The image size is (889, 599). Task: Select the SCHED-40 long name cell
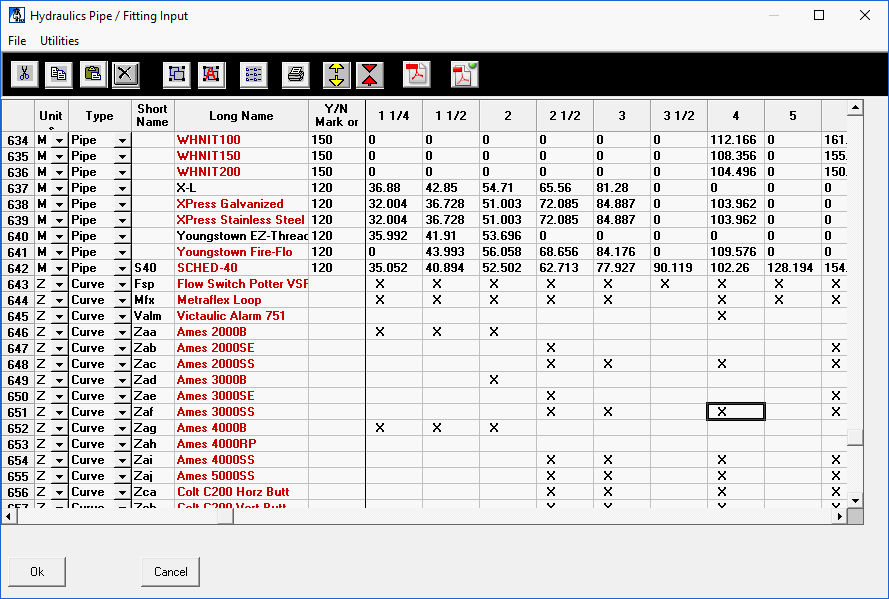click(x=242, y=268)
